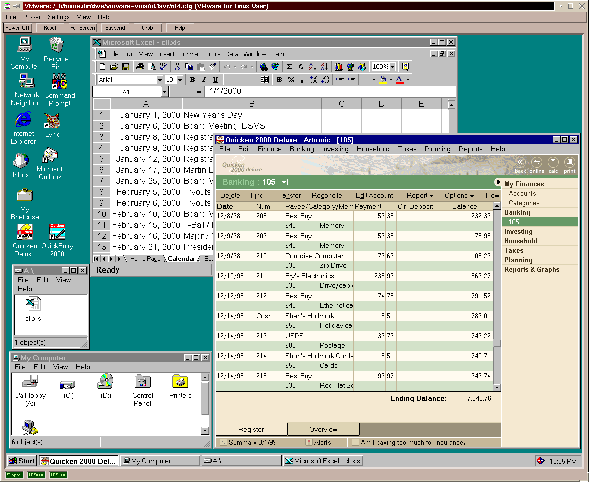Select column A header in Excel

tap(146, 104)
